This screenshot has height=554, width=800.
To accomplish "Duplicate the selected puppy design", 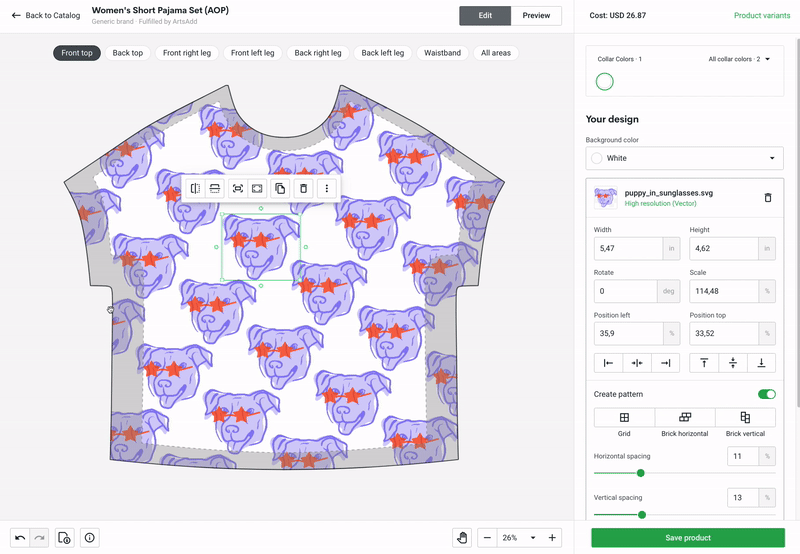I will [x=280, y=189].
